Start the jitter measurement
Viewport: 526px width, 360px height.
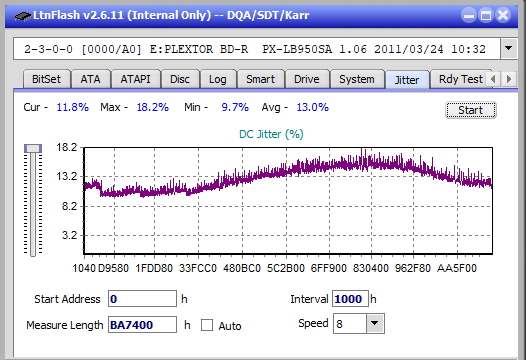(470, 110)
